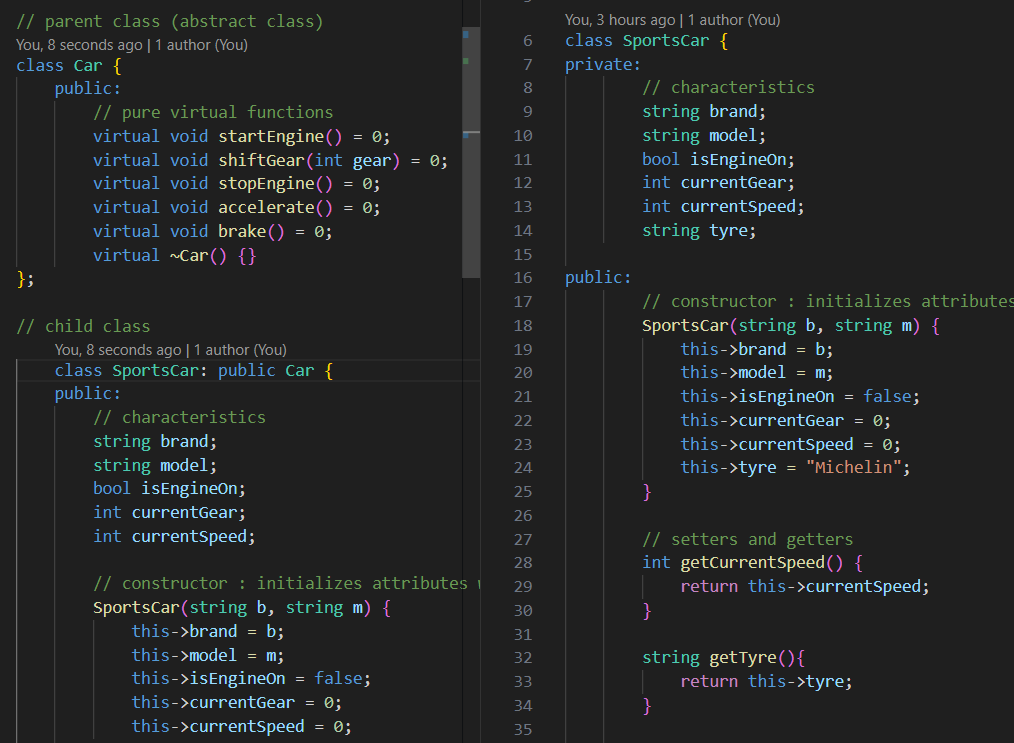Click the 'stopEngine()' function name
The height and width of the screenshot is (743, 1014).
pyautogui.click(x=275, y=184)
